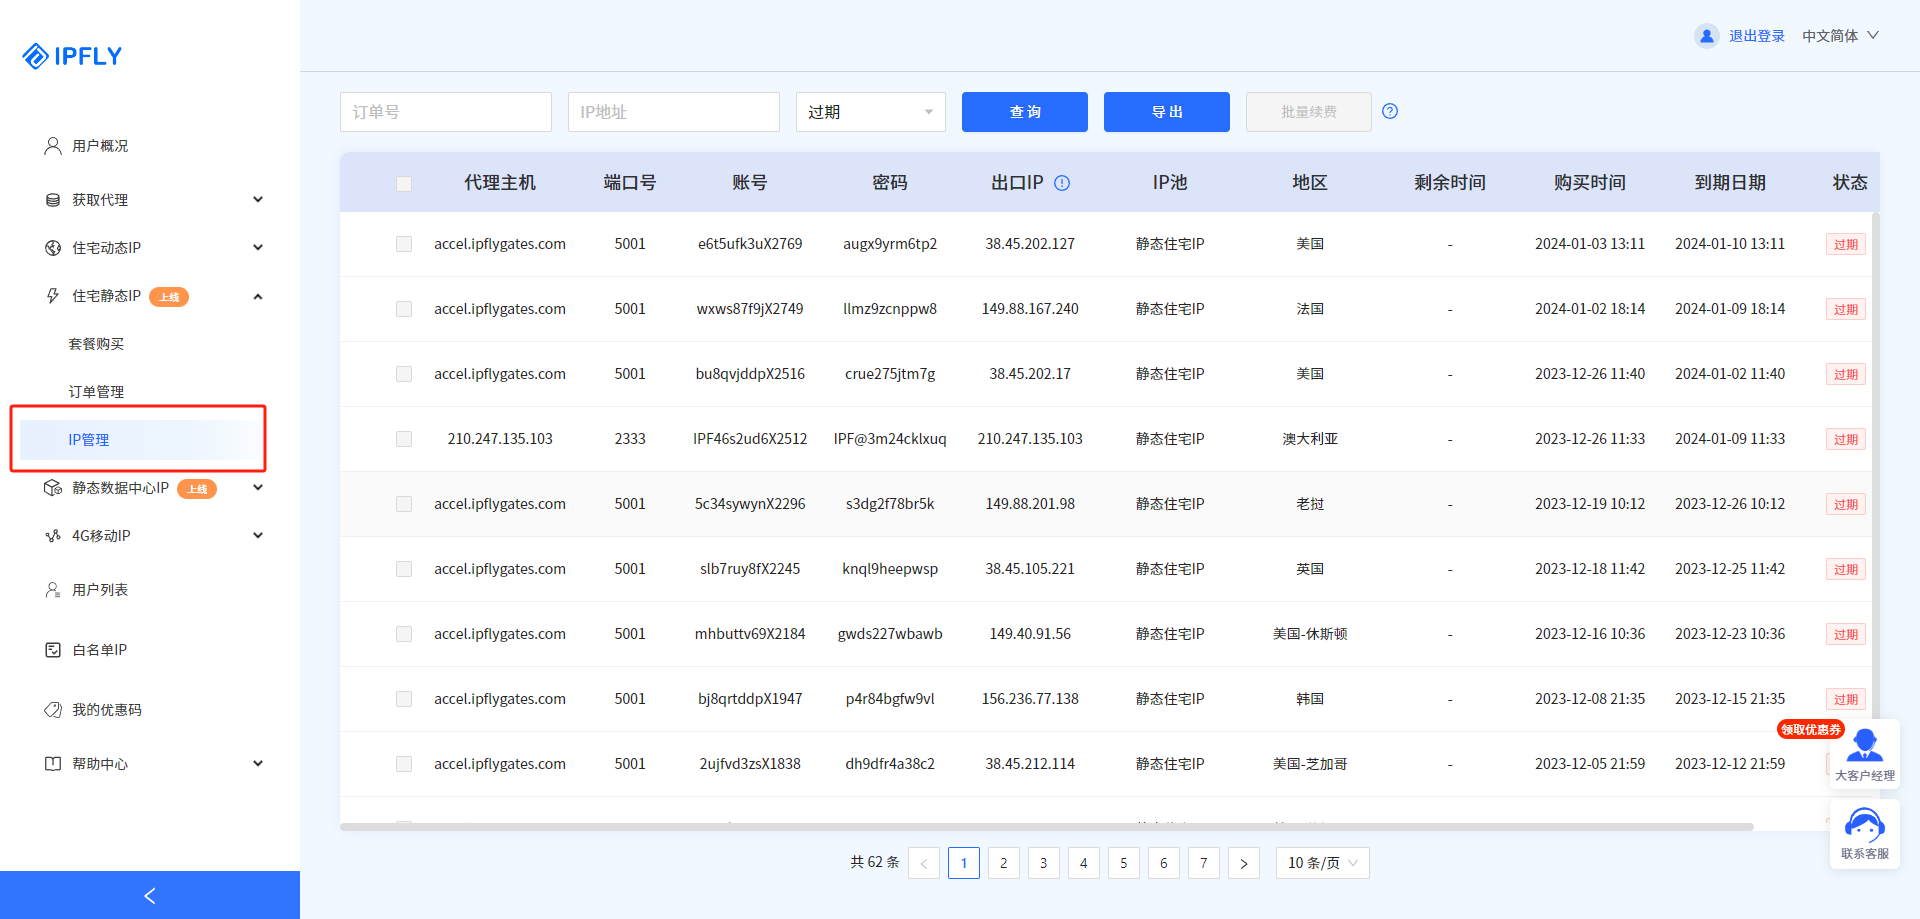The image size is (1920, 919).
Task: Click the horizontal scrollbar under the table
Action: pos(1046,827)
